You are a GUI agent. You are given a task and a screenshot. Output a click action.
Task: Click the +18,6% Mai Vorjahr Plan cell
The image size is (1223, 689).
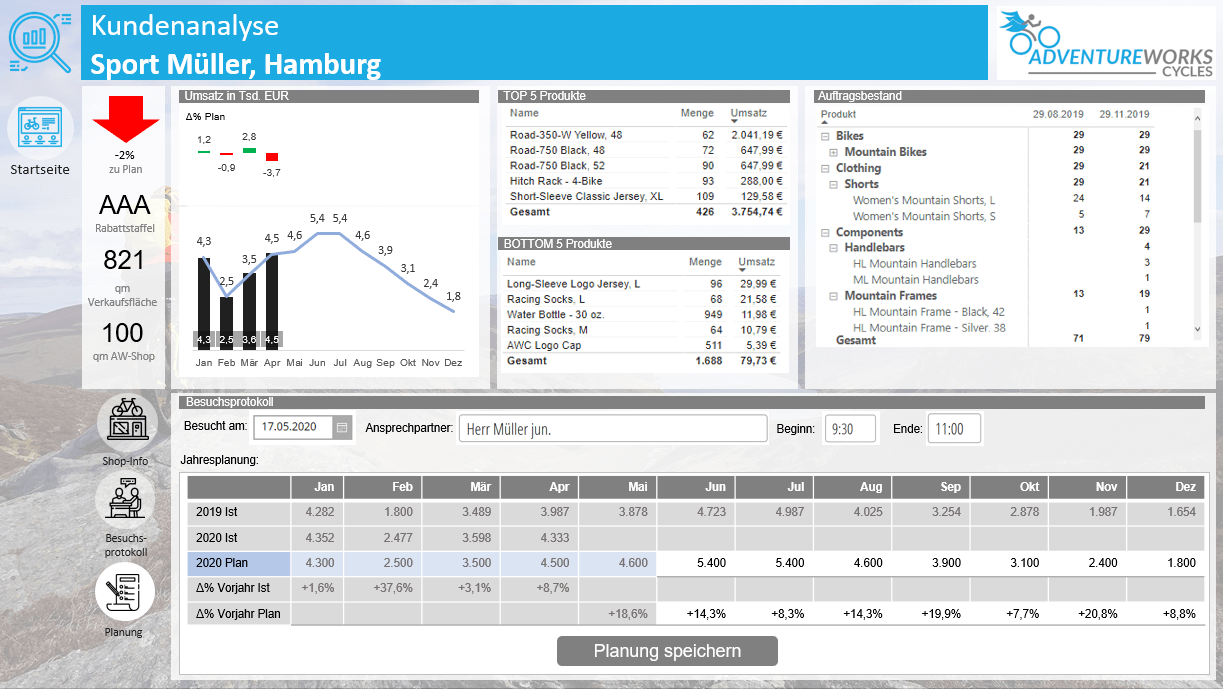(x=617, y=614)
